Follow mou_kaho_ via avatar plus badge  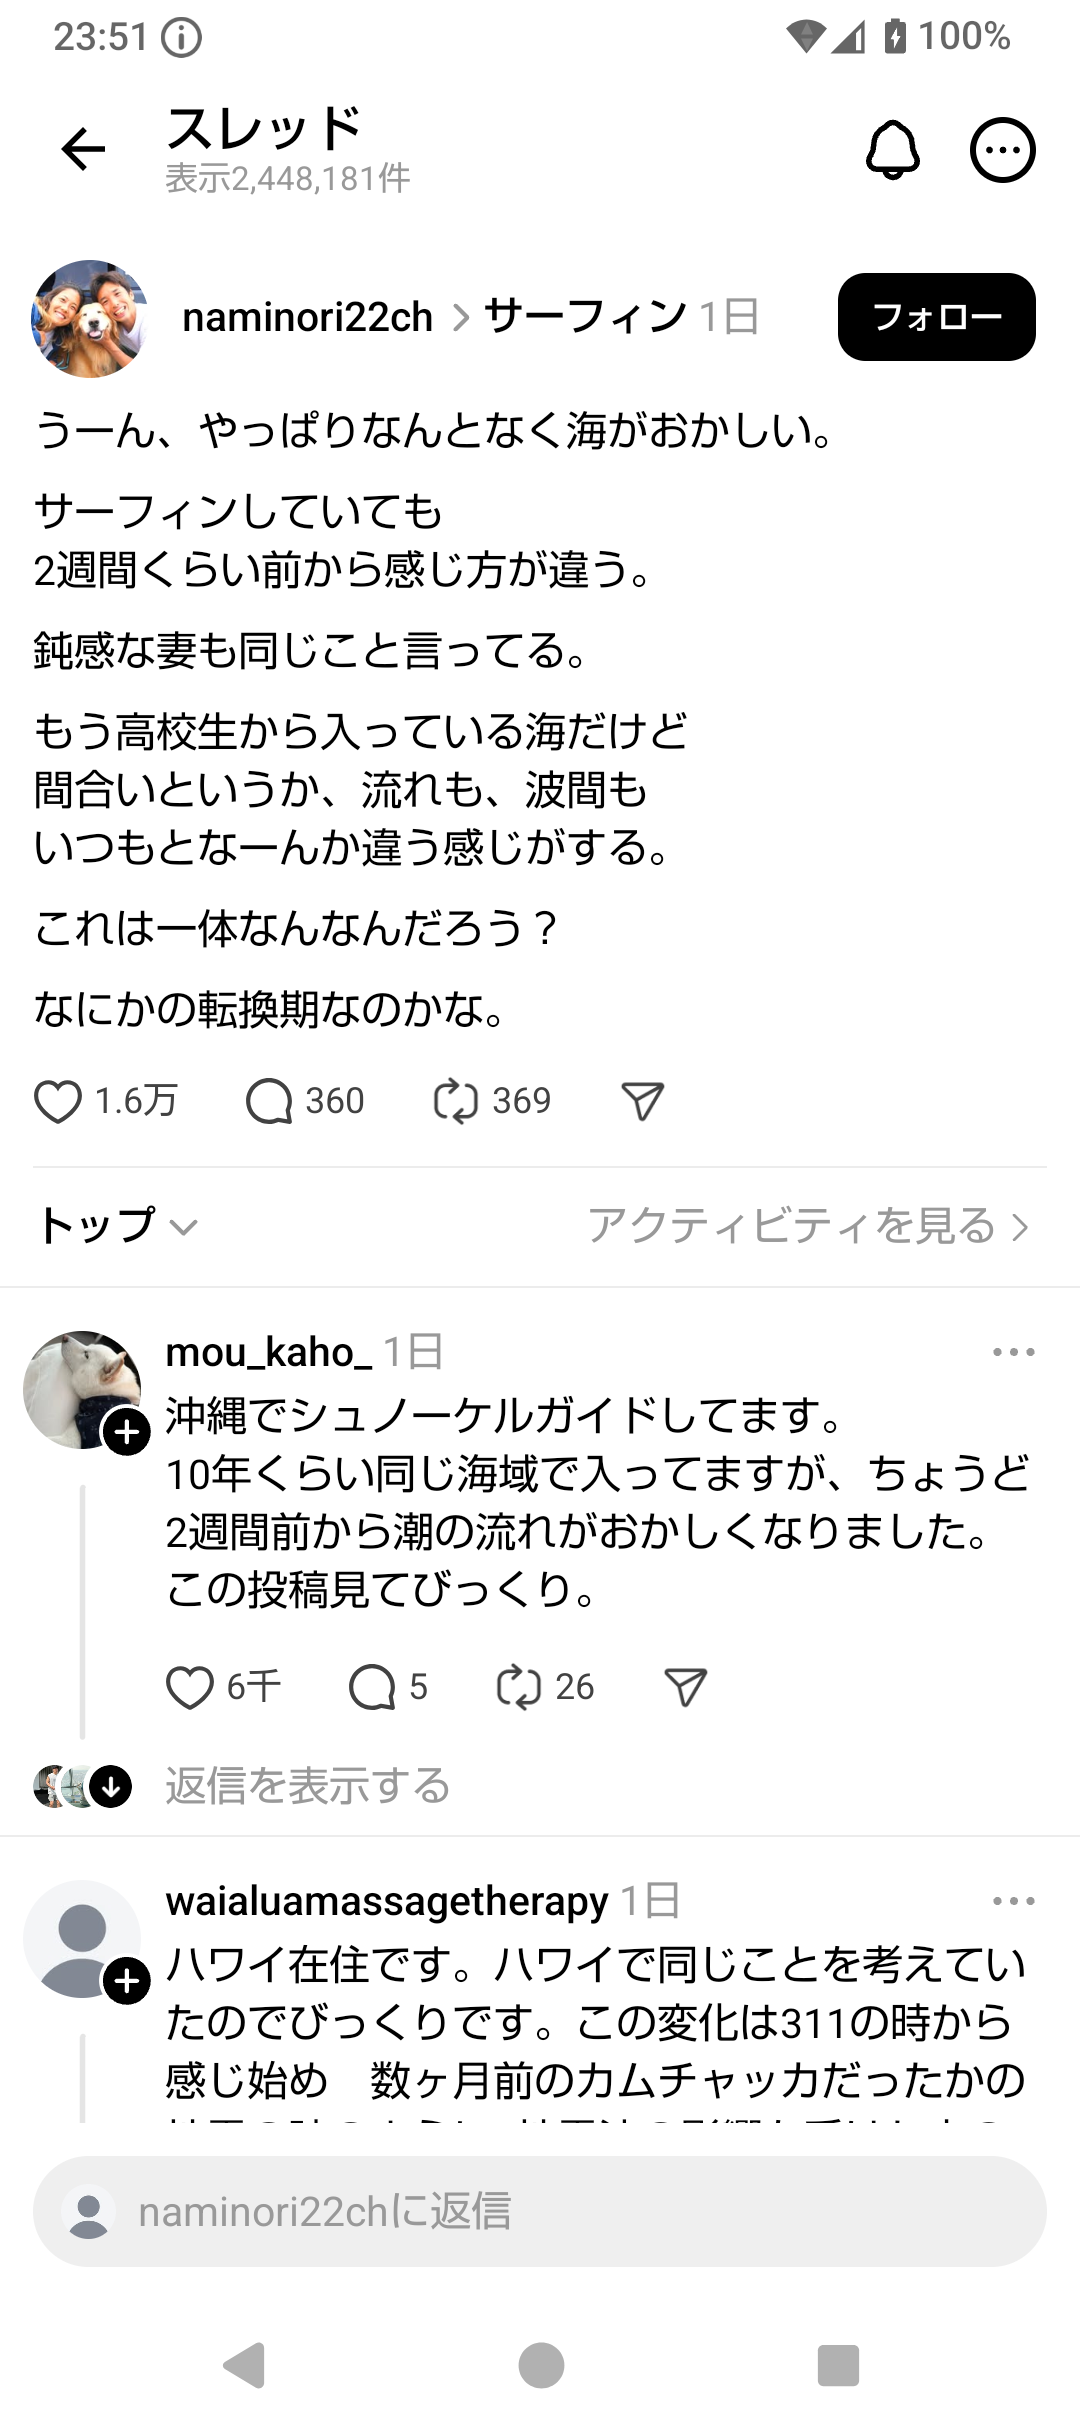(127, 1433)
